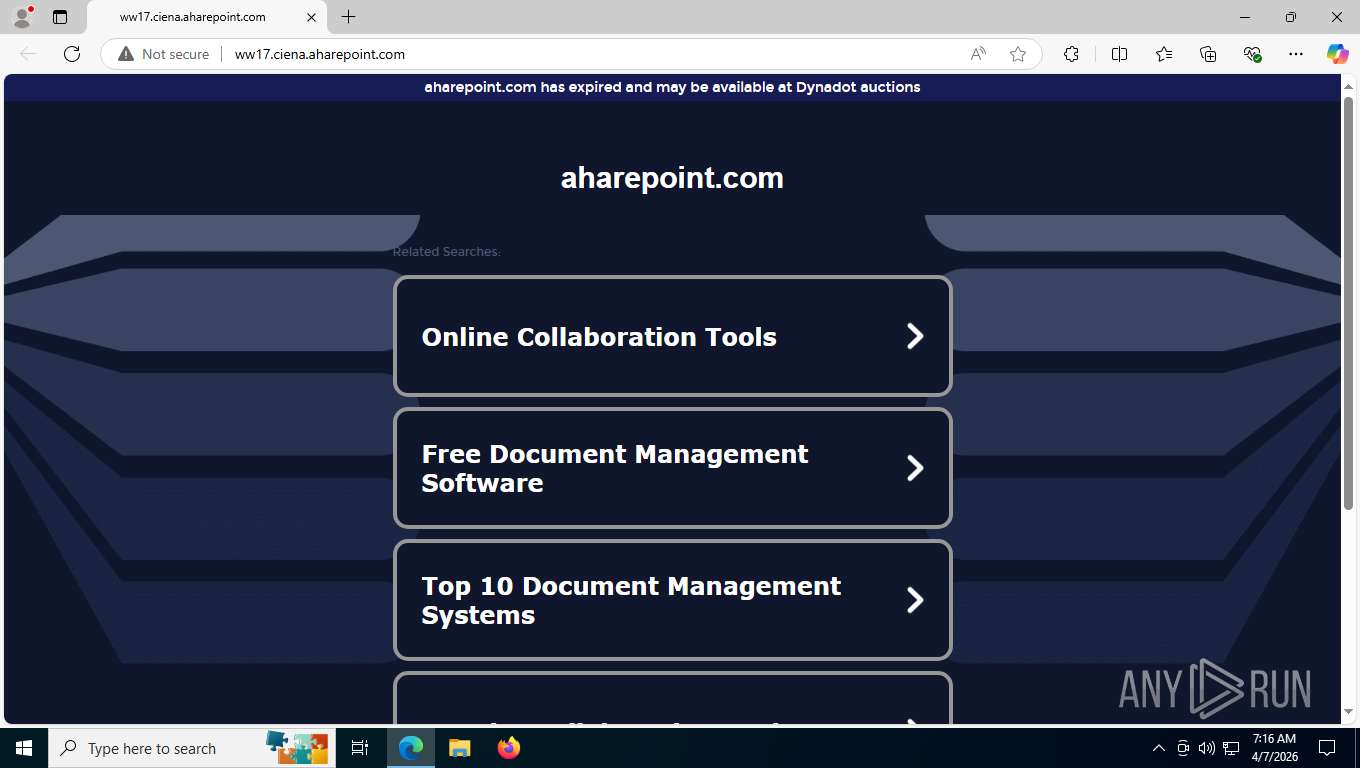Click the Type here to search box
The width and height of the screenshot is (1360, 768).
tap(190, 748)
